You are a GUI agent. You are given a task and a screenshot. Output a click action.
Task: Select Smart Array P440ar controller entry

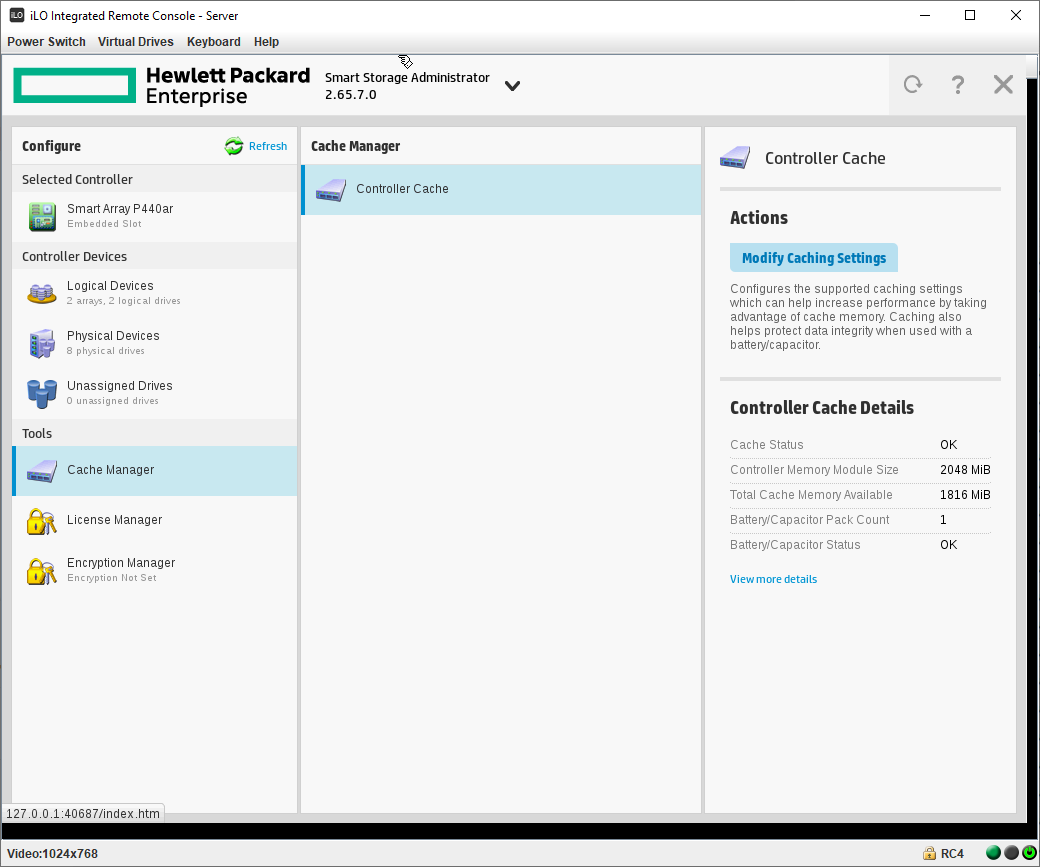point(155,216)
